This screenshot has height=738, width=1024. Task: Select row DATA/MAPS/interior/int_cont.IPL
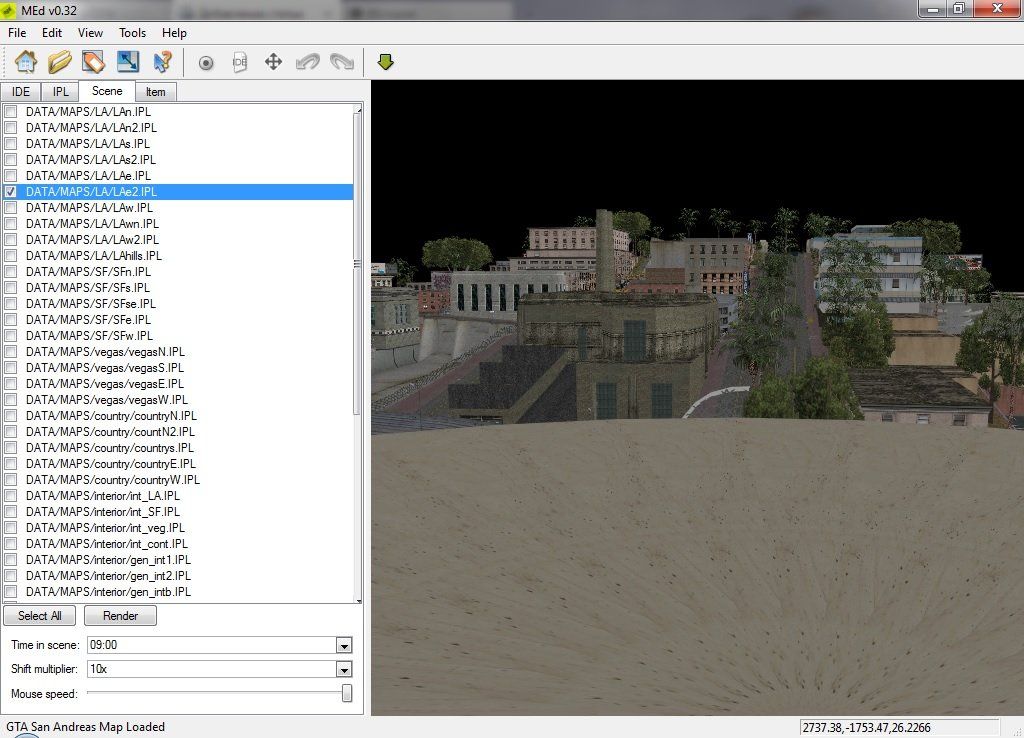click(178, 543)
